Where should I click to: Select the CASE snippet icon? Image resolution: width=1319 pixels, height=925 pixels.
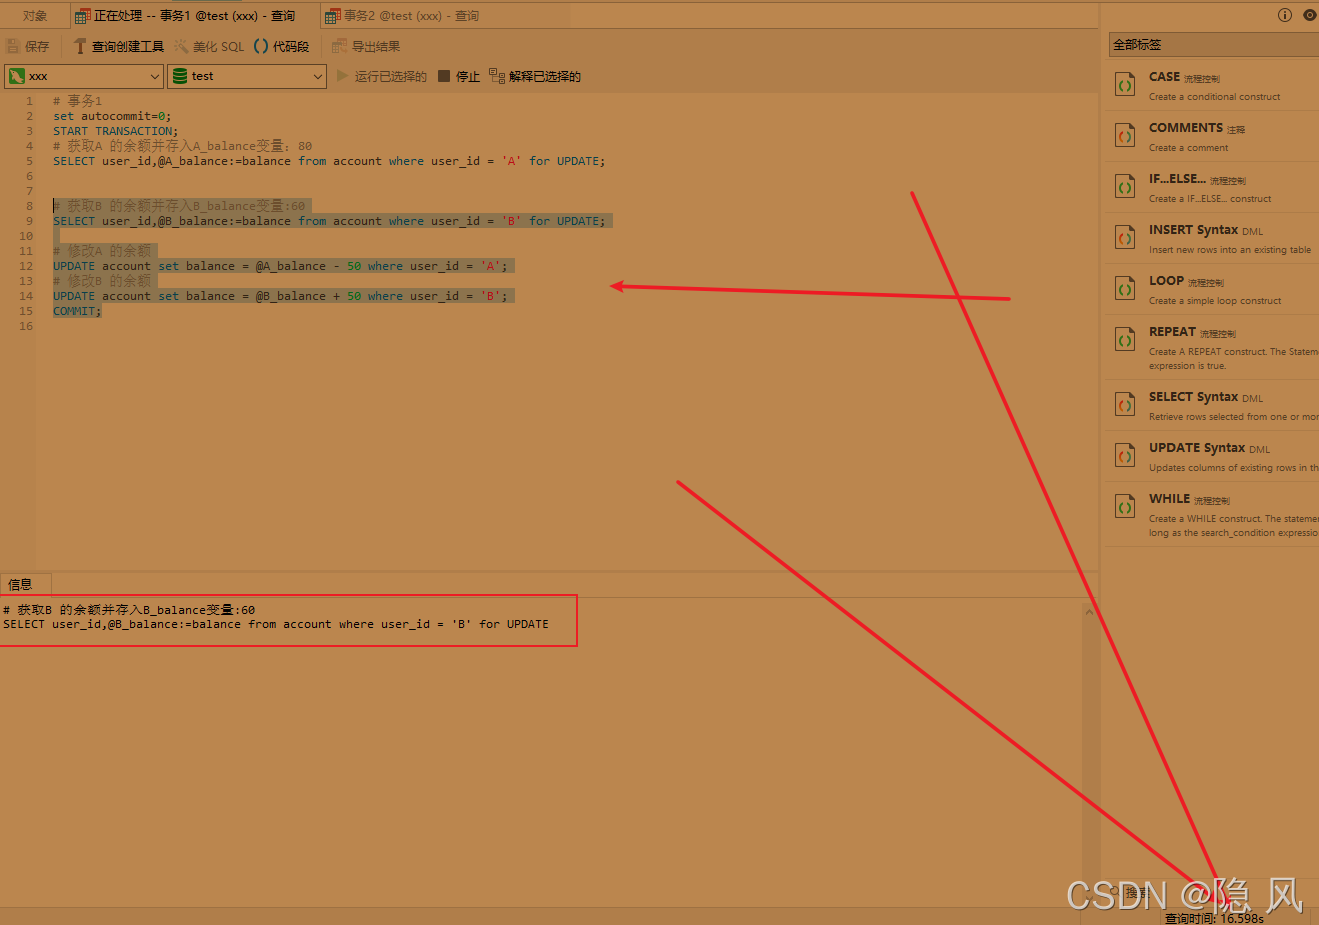tap(1125, 85)
